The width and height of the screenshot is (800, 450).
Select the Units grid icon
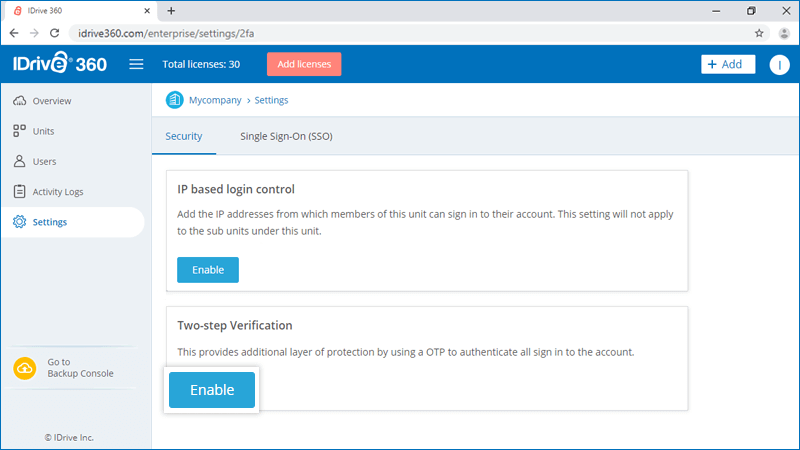pos(19,131)
